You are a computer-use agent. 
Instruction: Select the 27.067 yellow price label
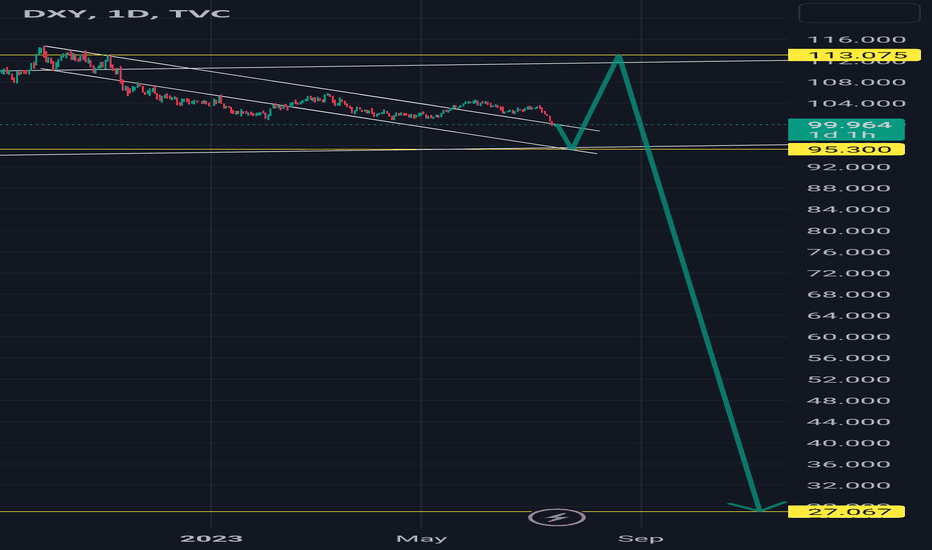(x=846, y=511)
